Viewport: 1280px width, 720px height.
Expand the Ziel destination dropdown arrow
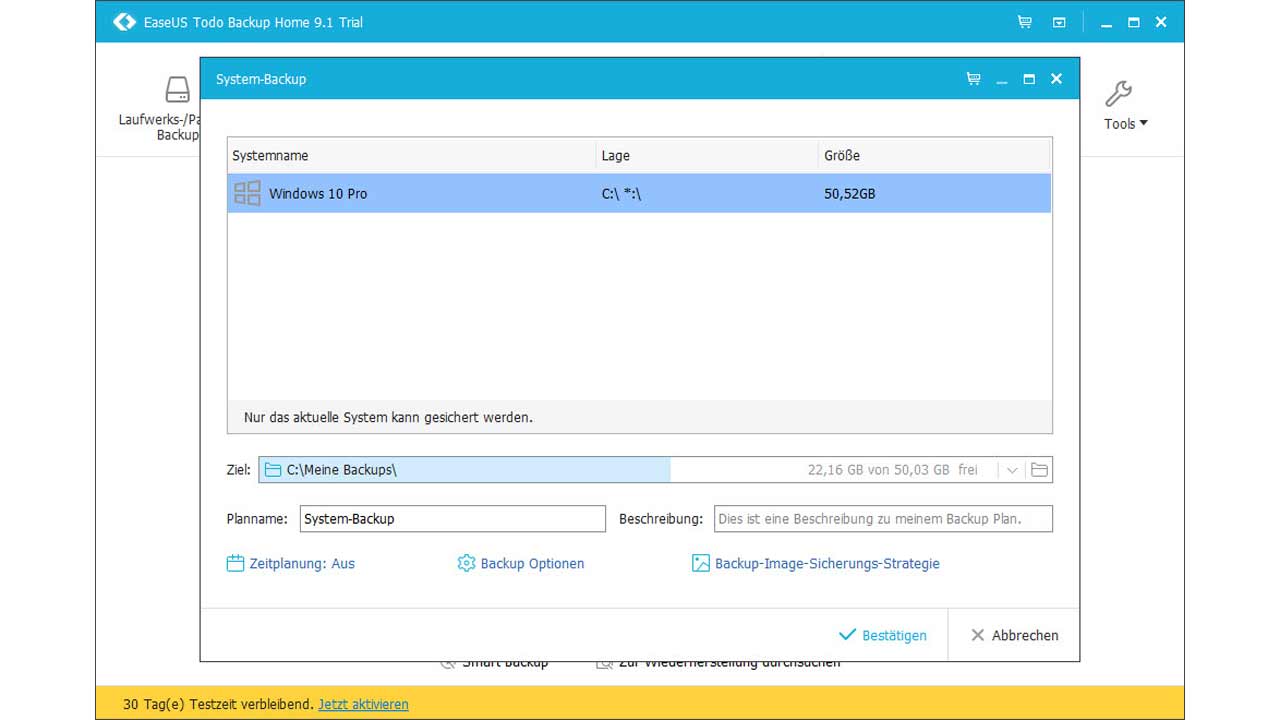[x=1012, y=470]
